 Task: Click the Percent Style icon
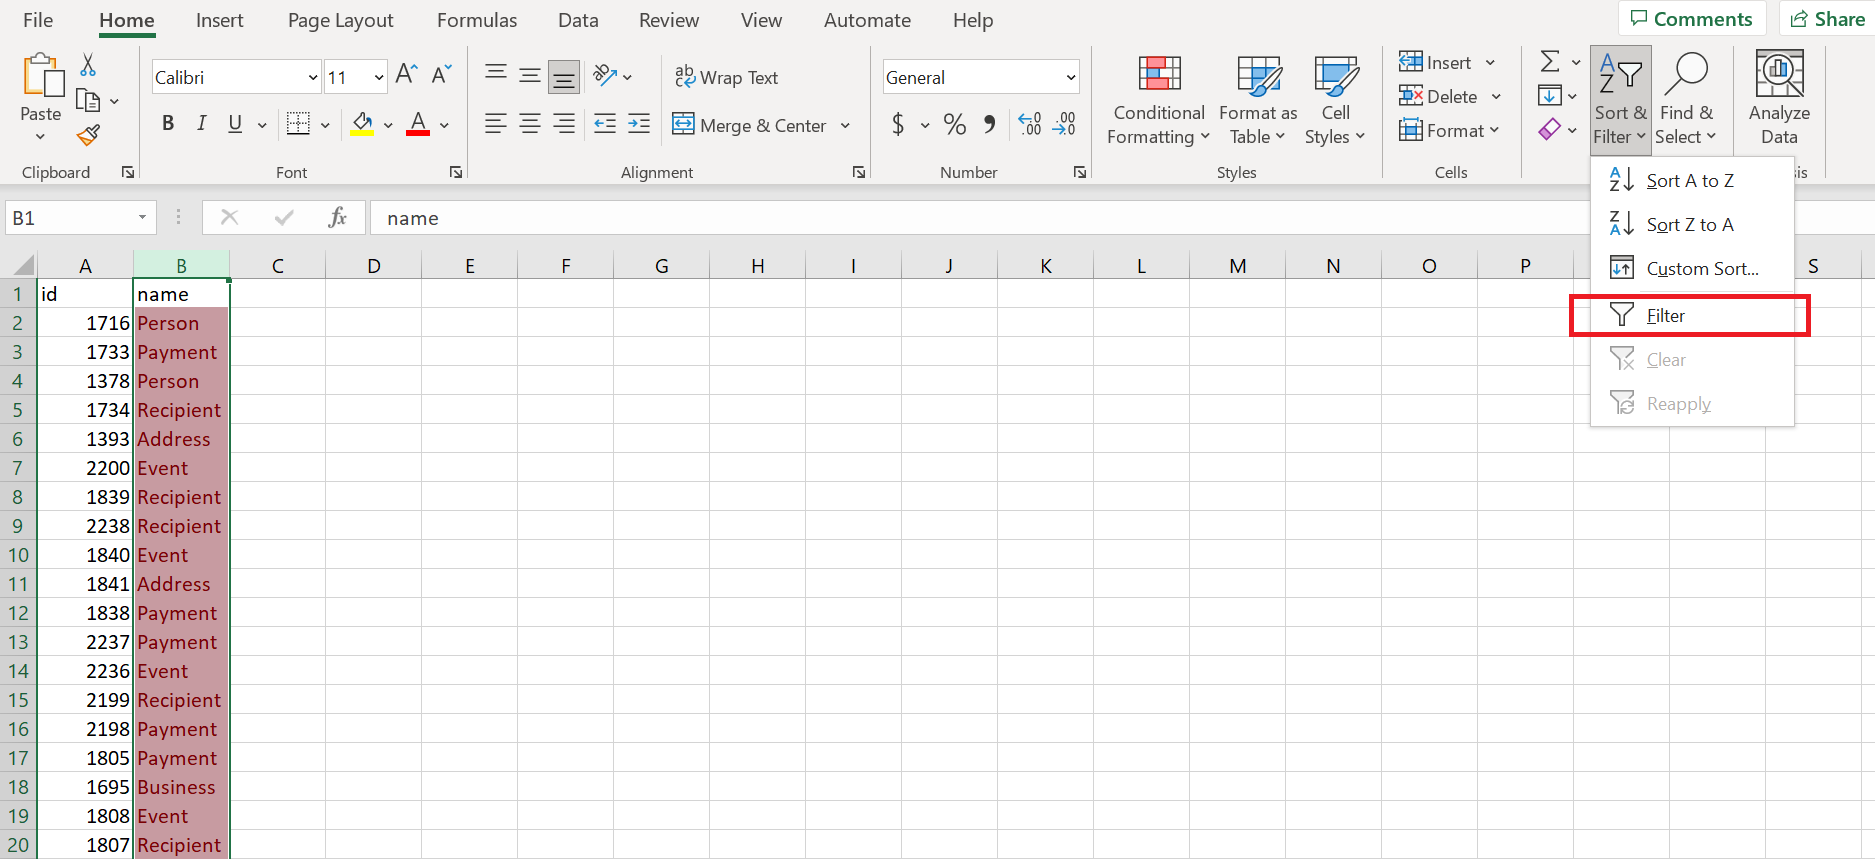tap(954, 125)
